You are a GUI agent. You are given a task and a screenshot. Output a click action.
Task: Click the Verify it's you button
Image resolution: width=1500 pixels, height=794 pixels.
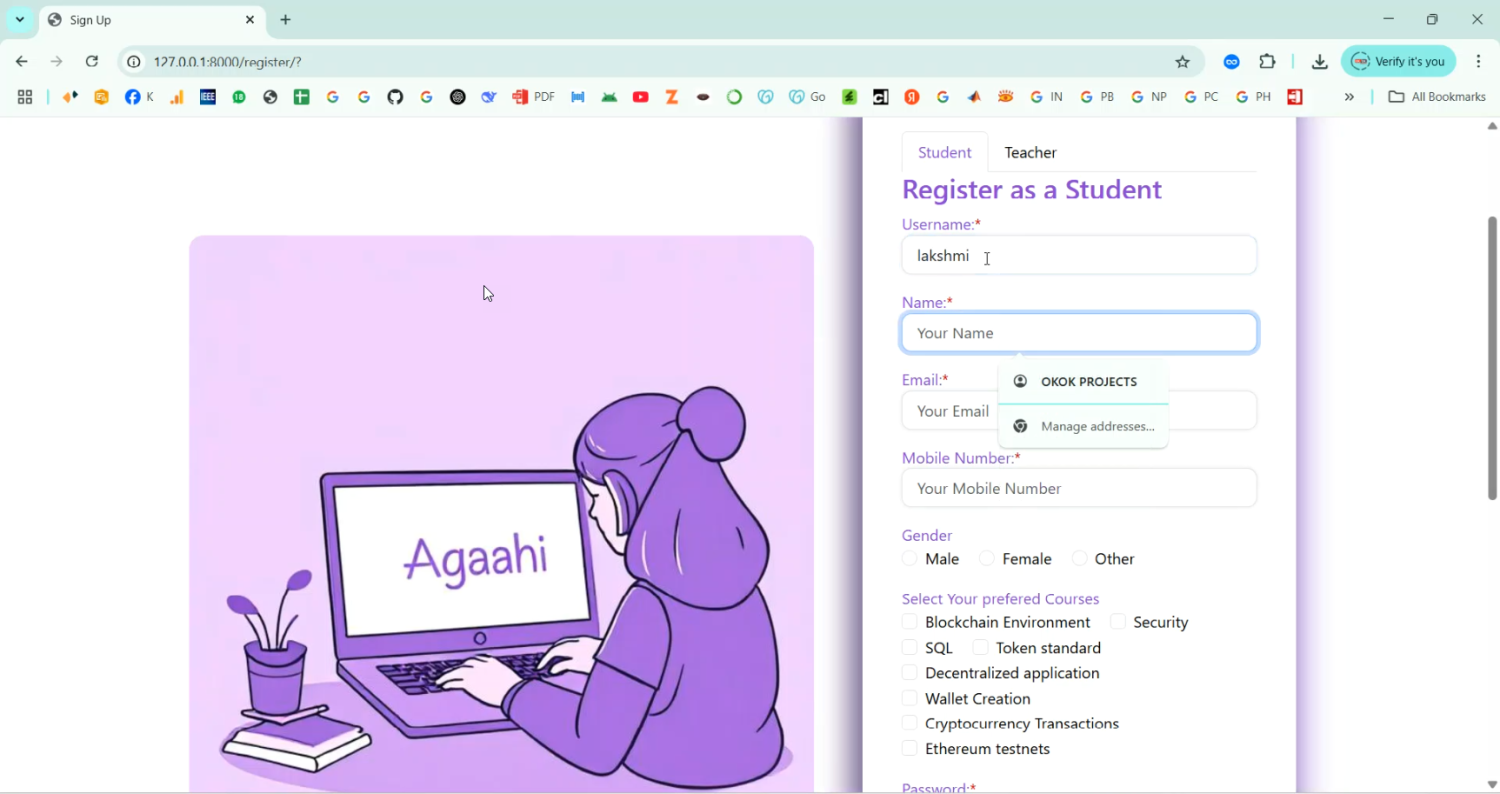point(1398,61)
